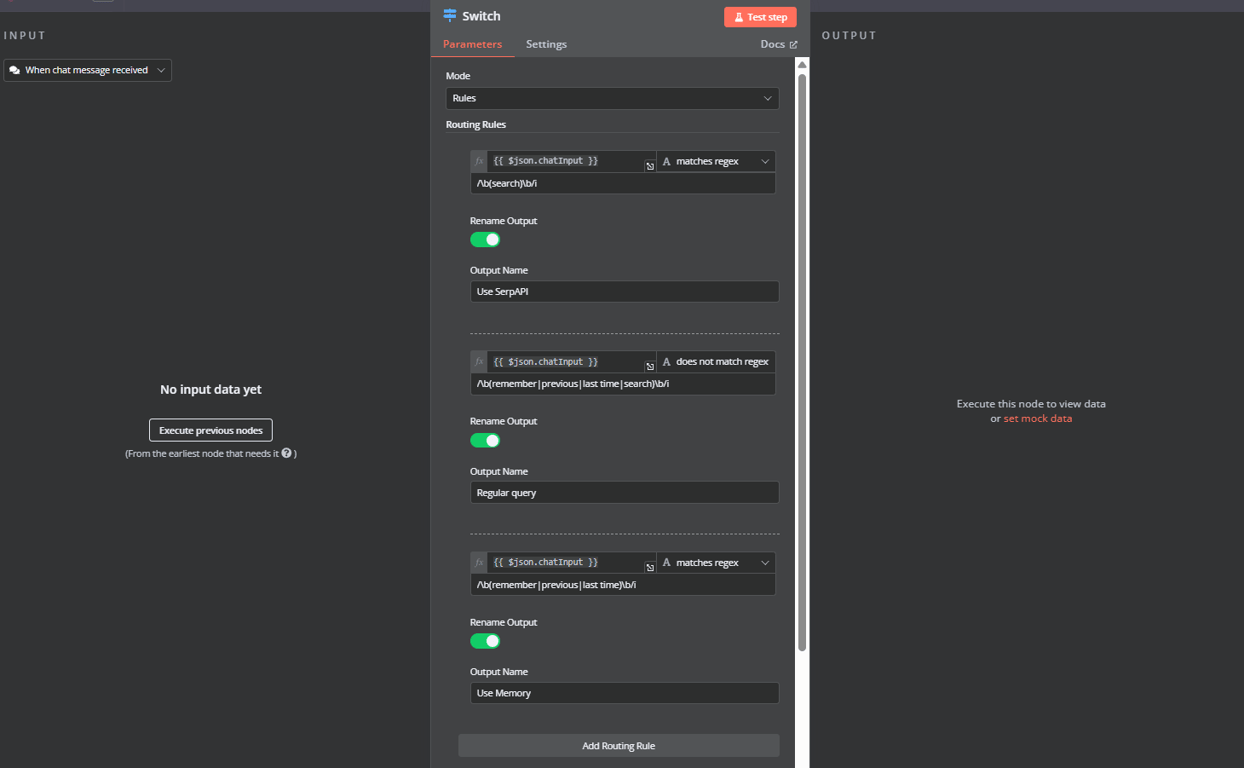The image size is (1244, 768).
Task: Click the set mock data link in the output panel
Action: click(x=1037, y=417)
